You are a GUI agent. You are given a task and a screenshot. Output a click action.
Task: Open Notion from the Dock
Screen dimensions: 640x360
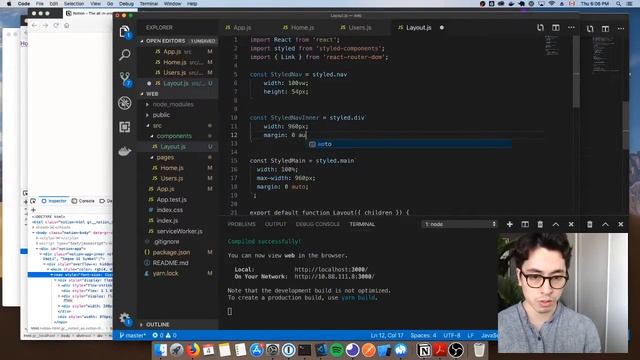coord(424,350)
